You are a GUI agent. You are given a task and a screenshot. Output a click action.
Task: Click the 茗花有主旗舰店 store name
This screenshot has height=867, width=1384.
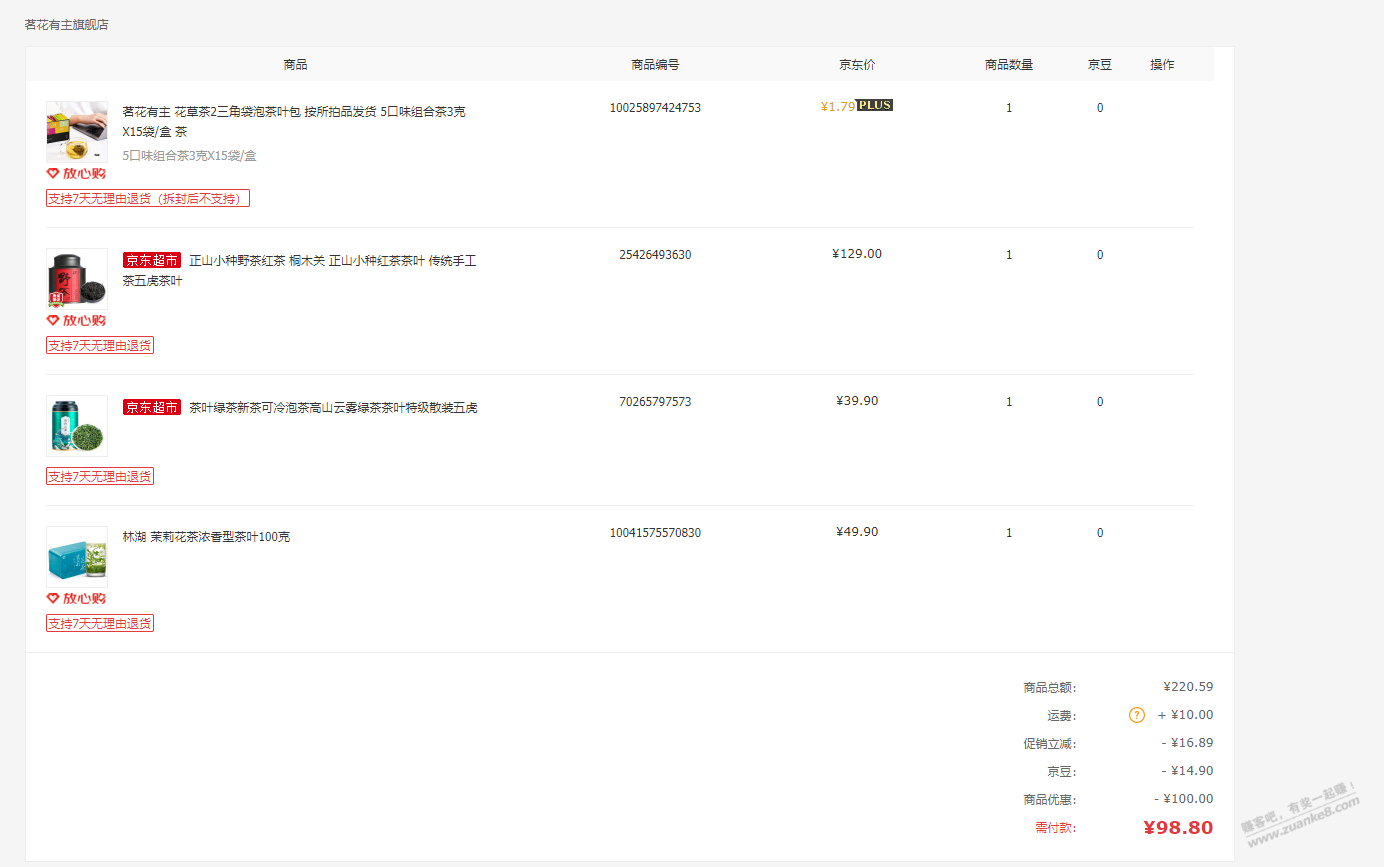pyautogui.click(x=67, y=24)
